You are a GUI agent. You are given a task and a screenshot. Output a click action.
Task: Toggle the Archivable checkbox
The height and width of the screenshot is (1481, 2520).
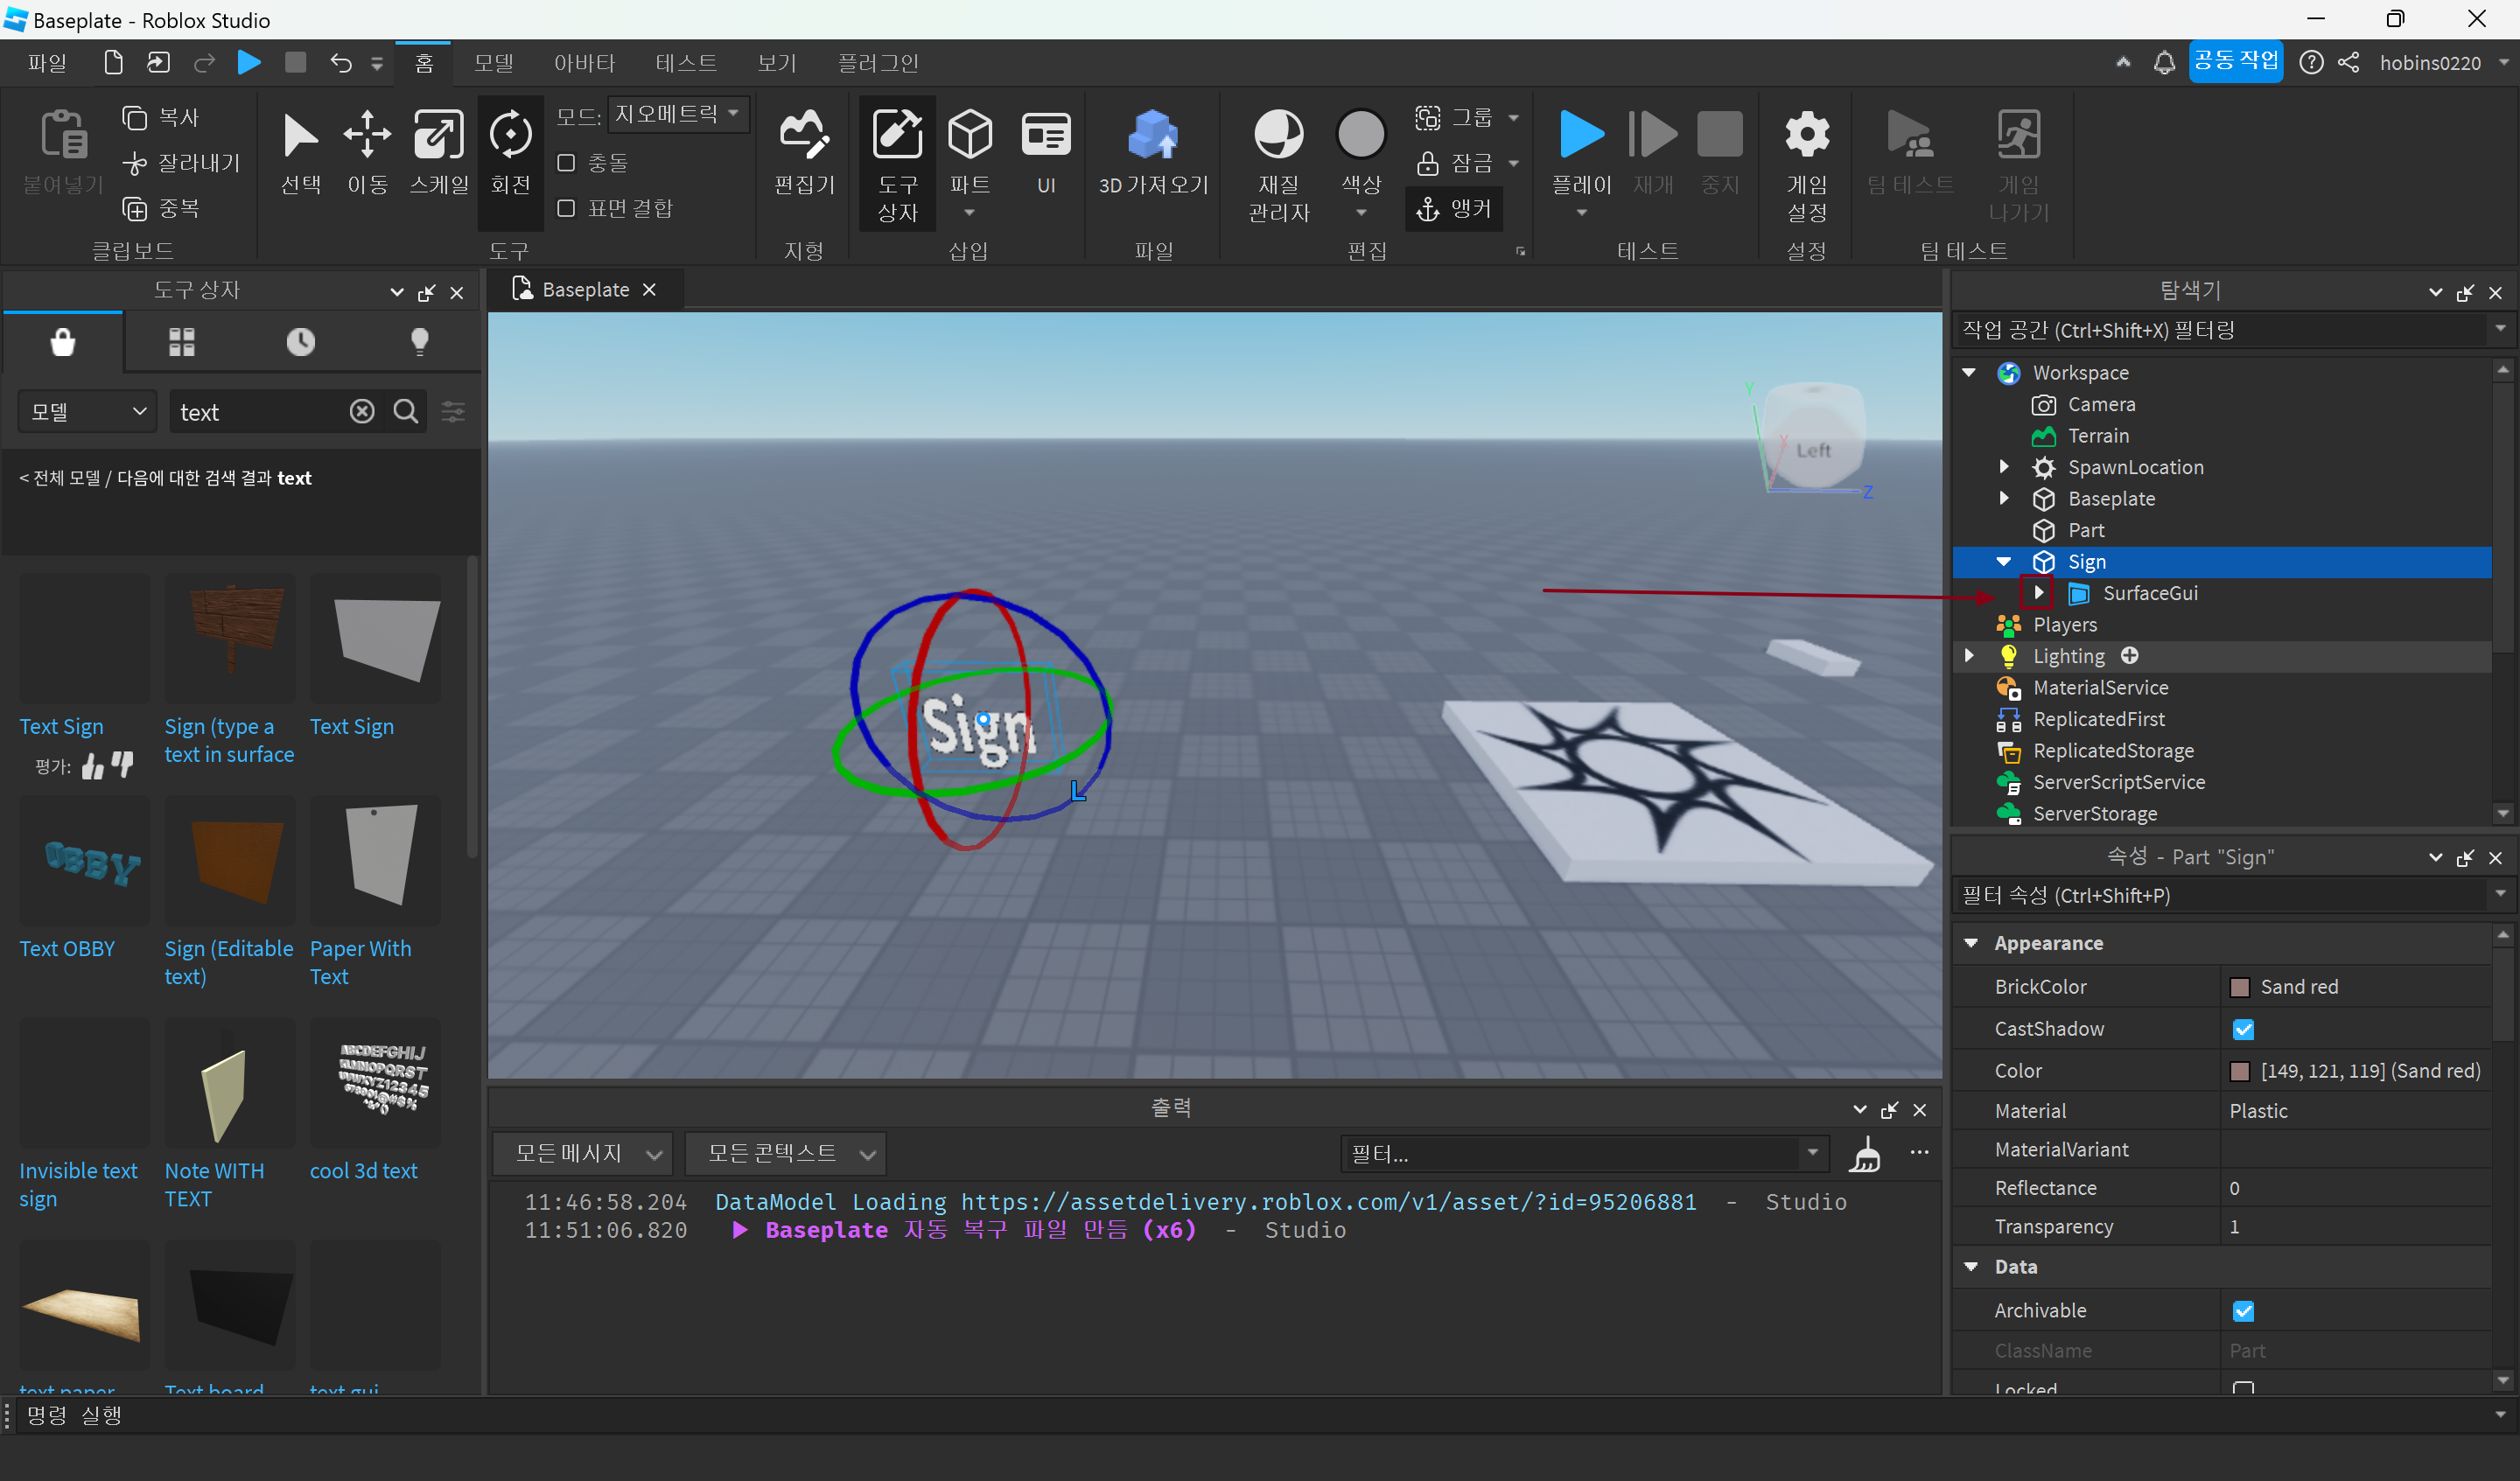click(2243, 1311)
